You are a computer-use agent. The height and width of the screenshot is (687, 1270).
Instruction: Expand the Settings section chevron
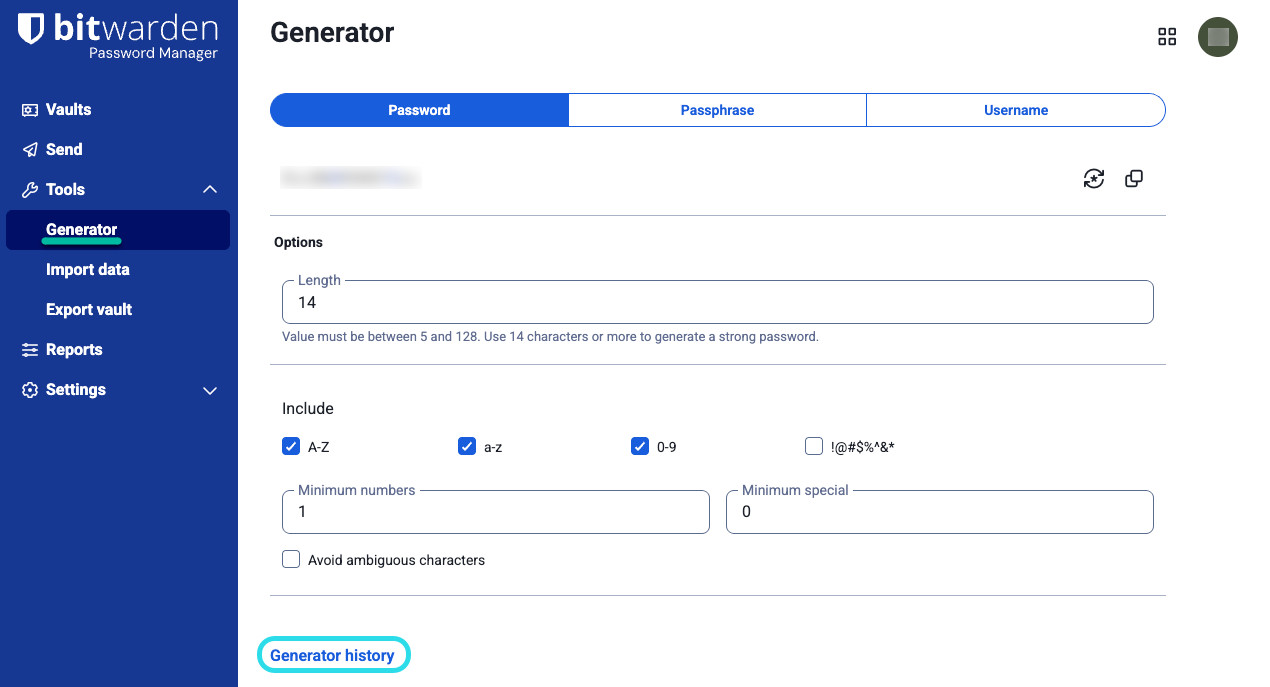pyautogui.click(x=209, y=390)
